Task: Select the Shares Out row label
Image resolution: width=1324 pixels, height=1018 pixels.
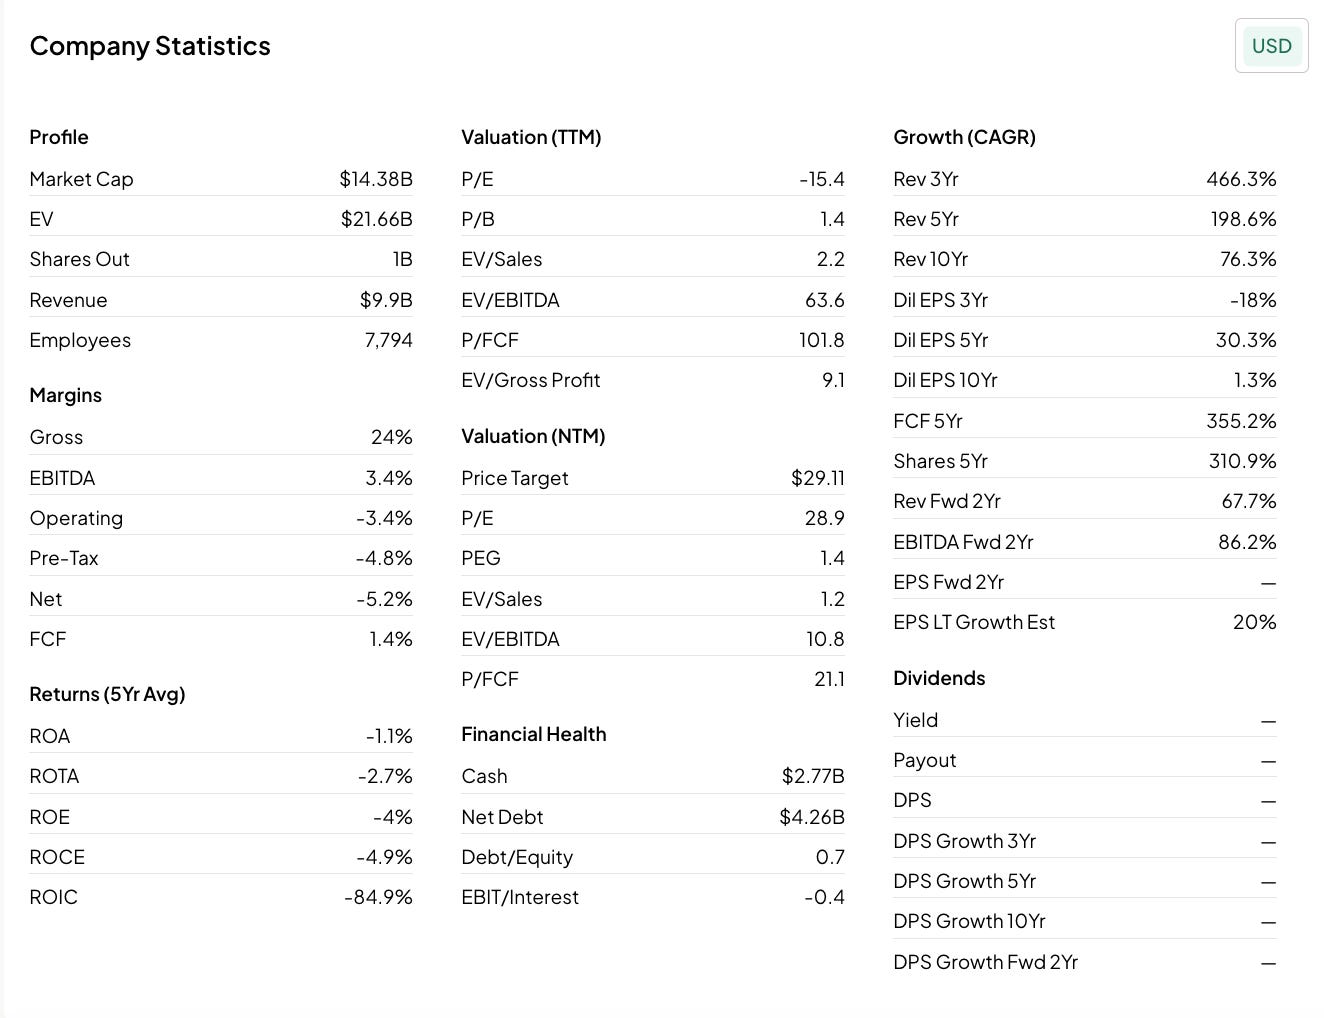Action: point(80,259)
